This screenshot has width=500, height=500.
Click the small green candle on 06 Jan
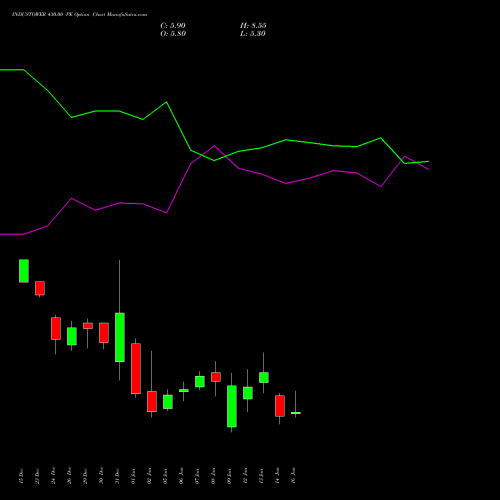click(x=184, y=390)
